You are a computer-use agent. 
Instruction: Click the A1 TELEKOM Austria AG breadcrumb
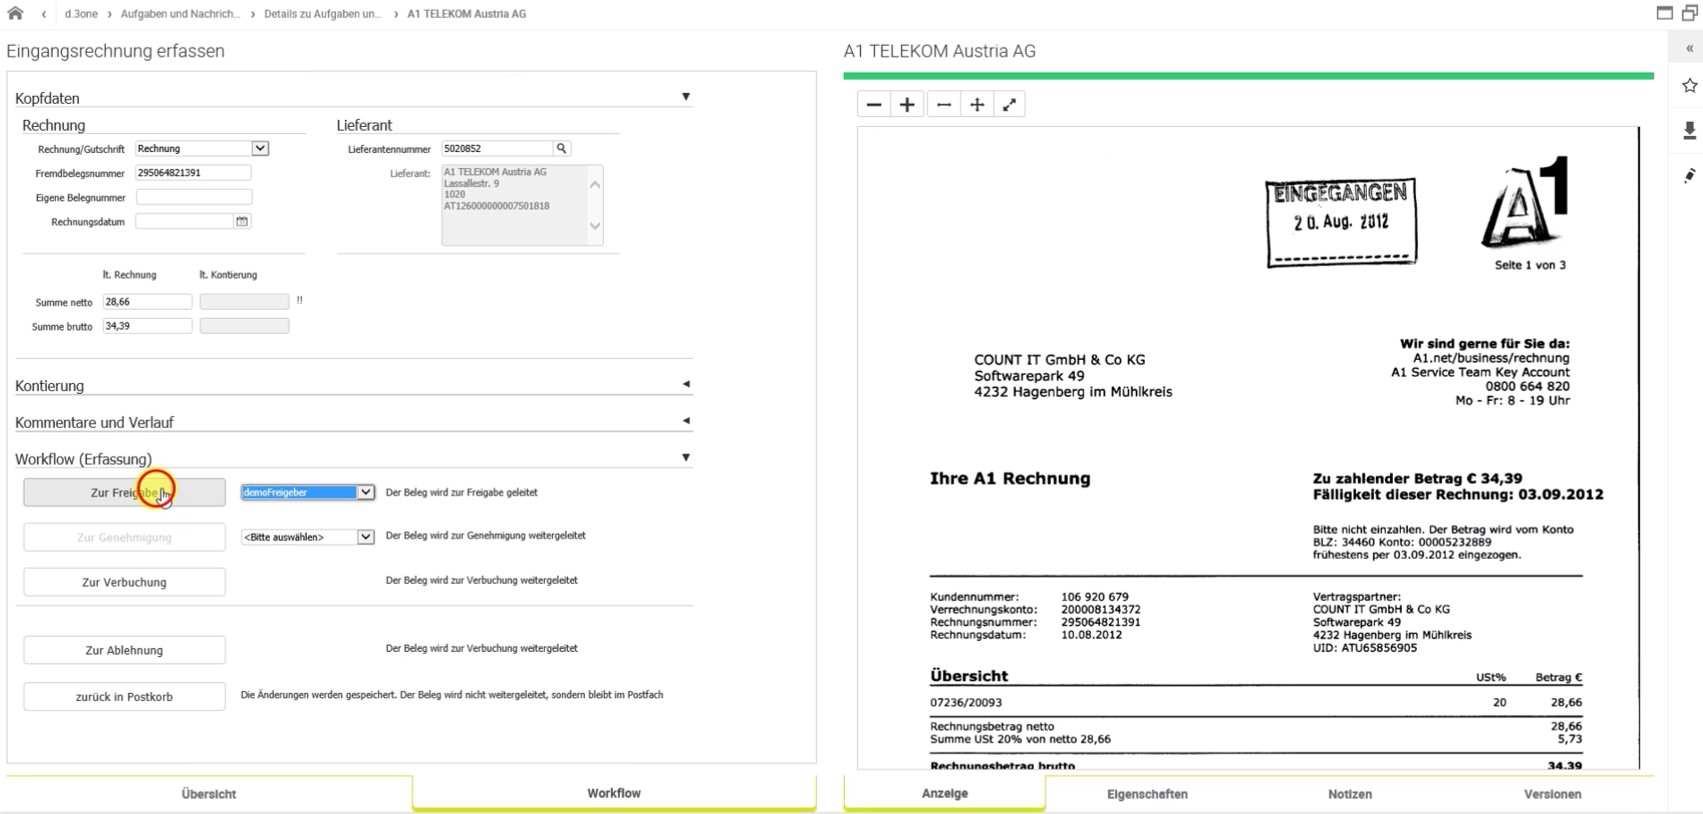pyautogui.click(x=466, y=14)
